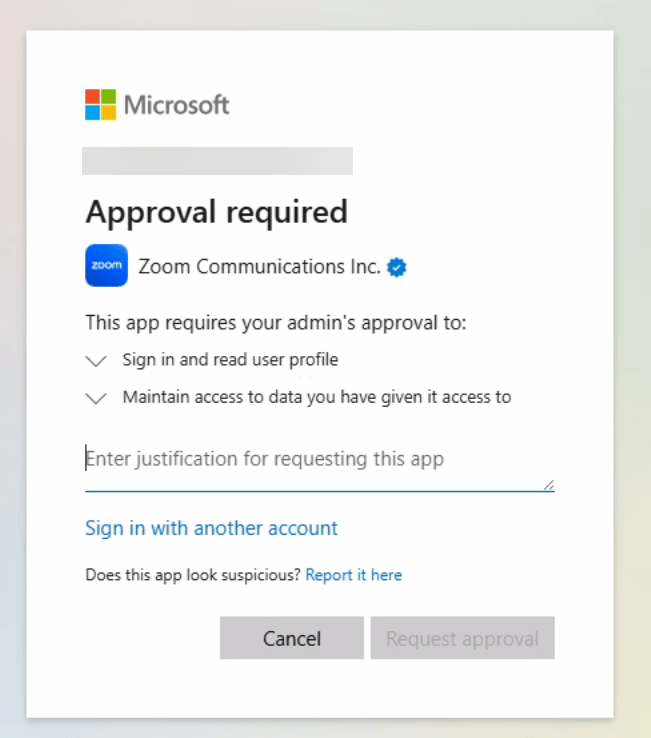Viewport: 651px width, 738px height.
Task: Click the "Maintain access to data" permission text
Action: pyautogui.click(x=316, y=397)
